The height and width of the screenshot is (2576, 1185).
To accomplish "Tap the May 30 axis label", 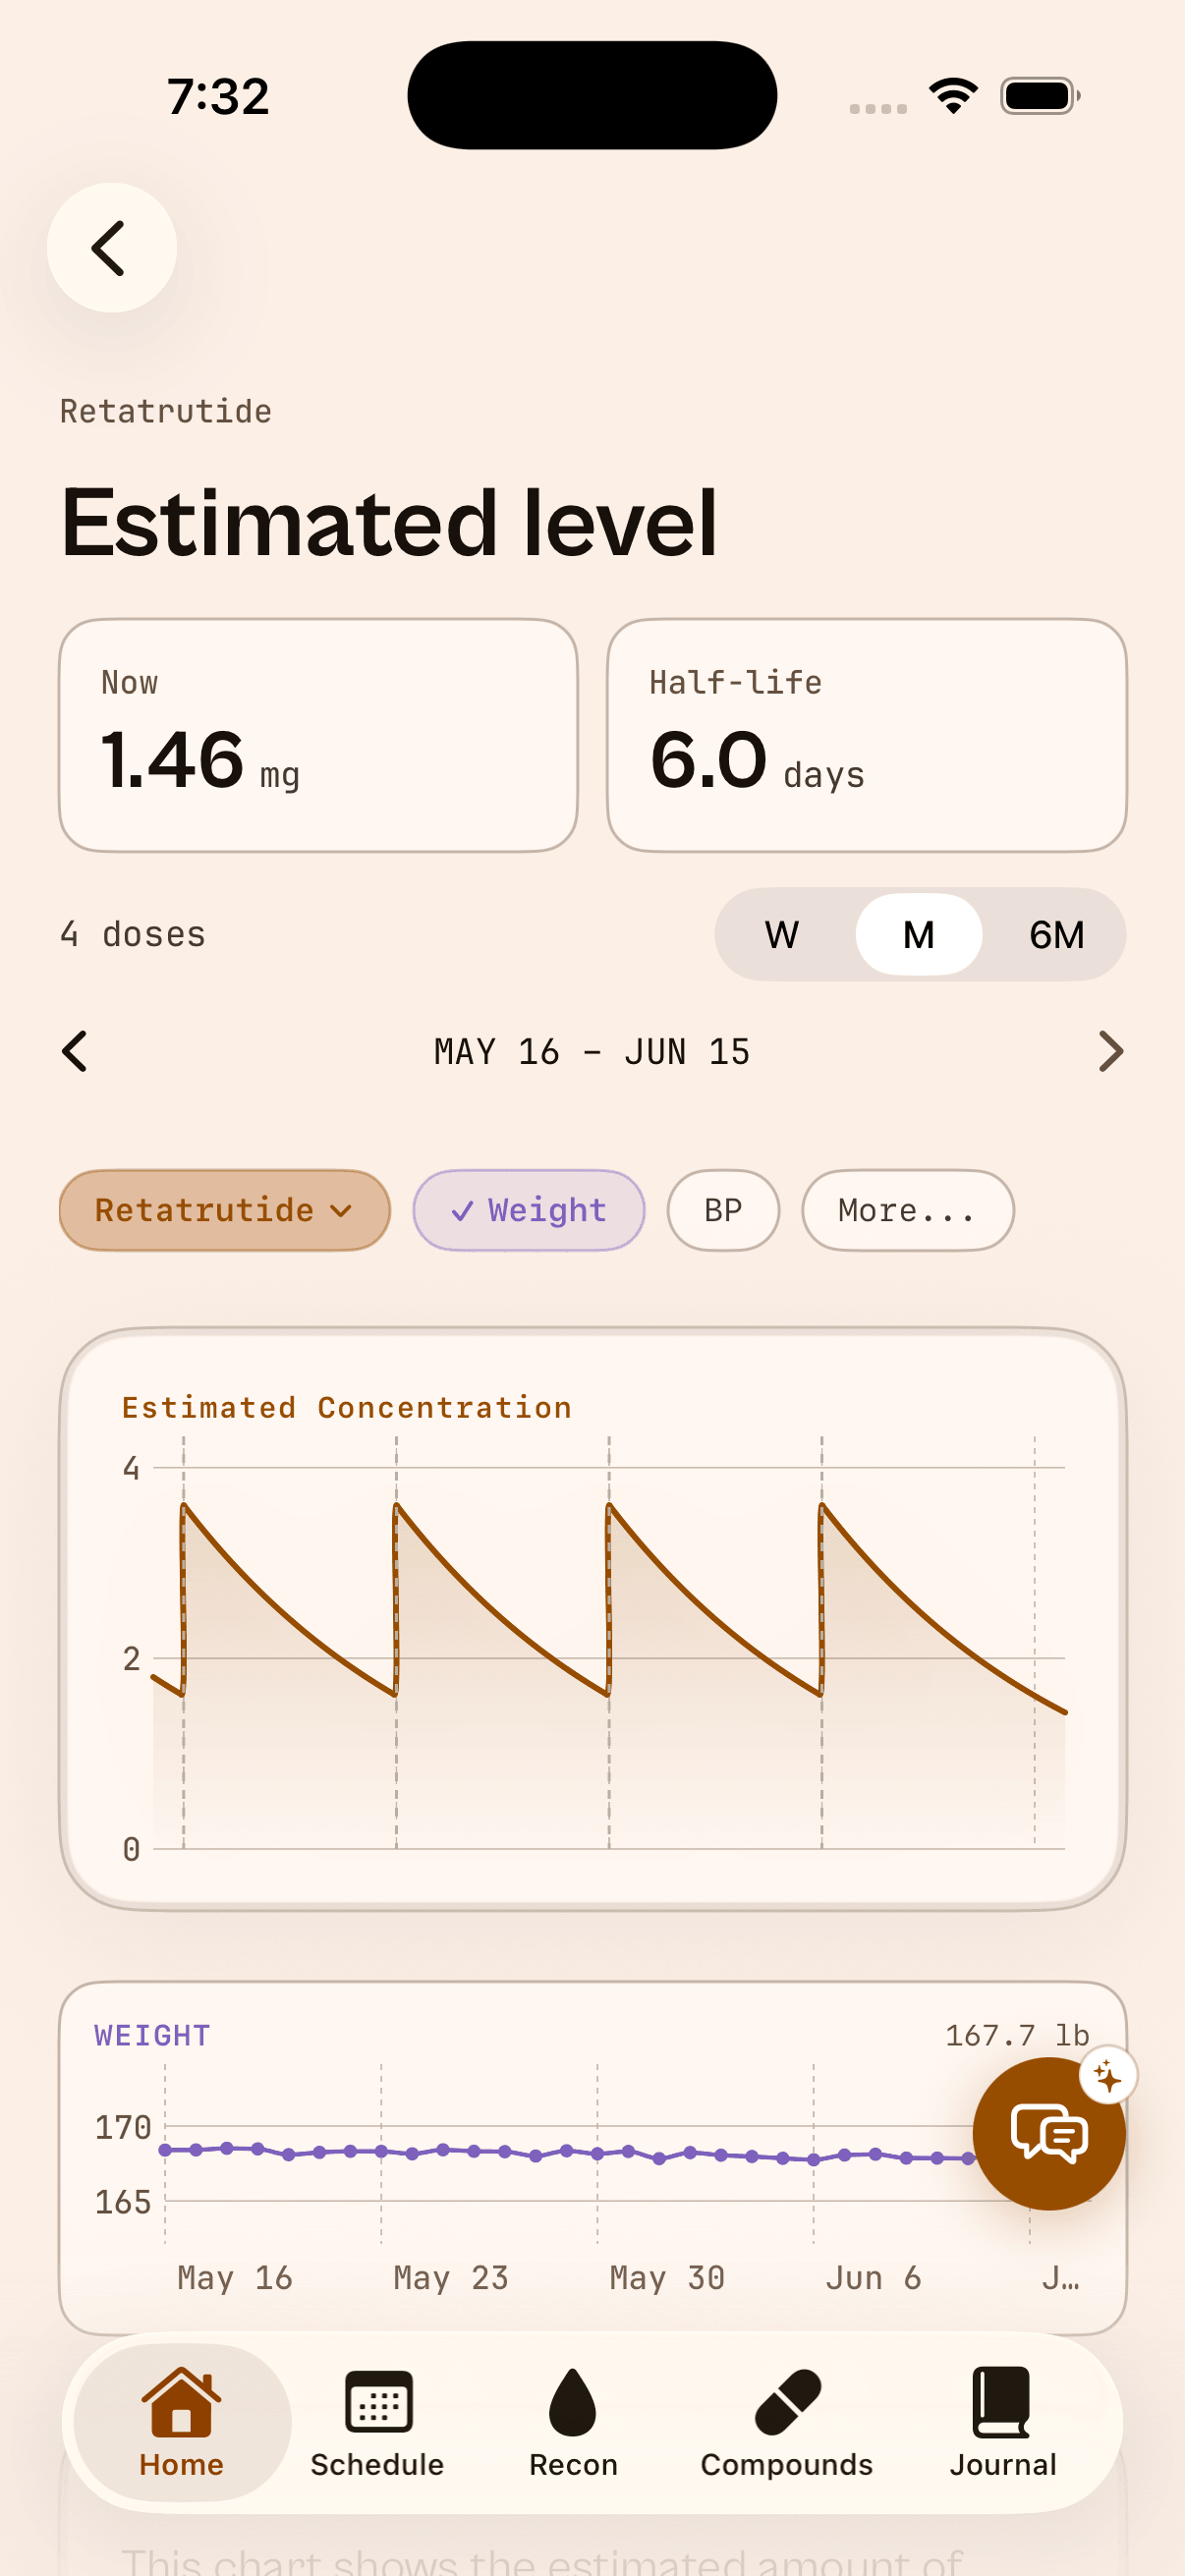I will [x=667, y=2278].
